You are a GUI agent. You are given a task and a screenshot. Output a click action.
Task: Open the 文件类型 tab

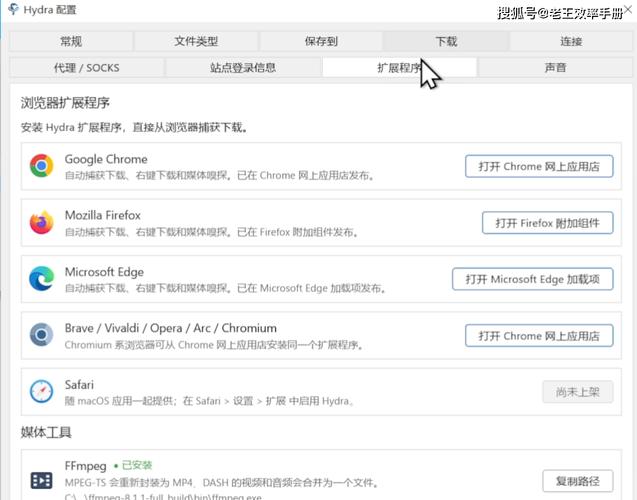[196, 41]
